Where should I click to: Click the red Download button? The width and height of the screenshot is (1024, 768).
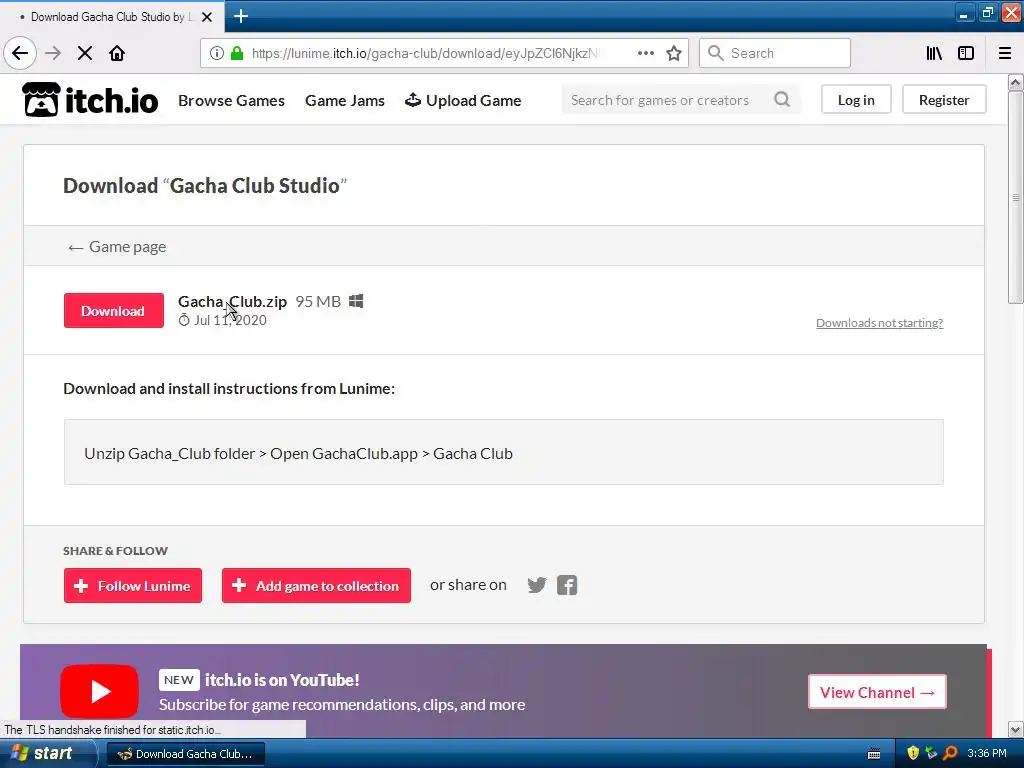pyautogui.click(x=114, y=311)
